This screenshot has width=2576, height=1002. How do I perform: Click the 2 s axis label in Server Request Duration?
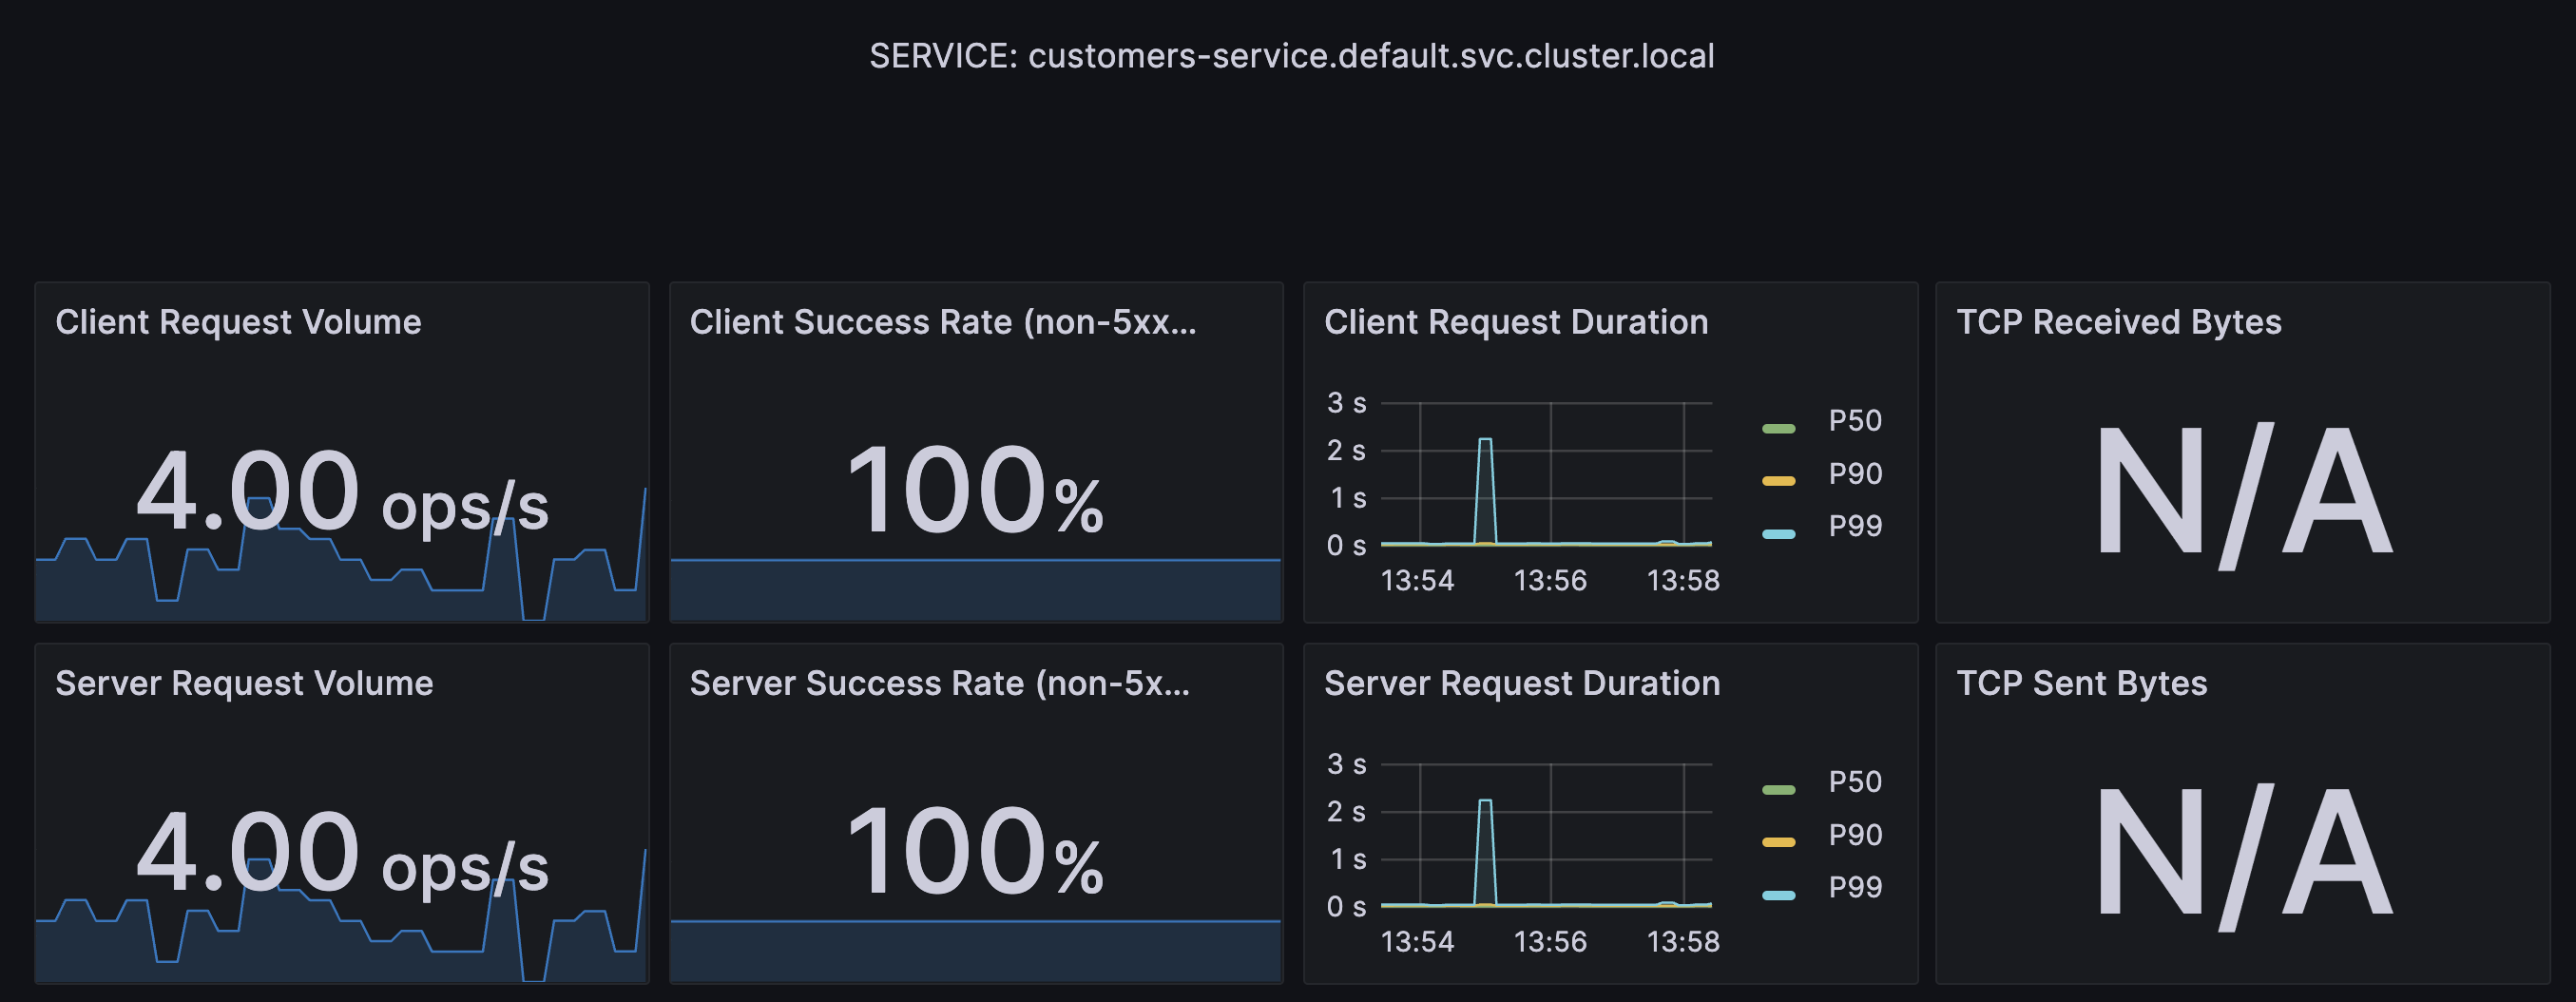[1346, 812]
